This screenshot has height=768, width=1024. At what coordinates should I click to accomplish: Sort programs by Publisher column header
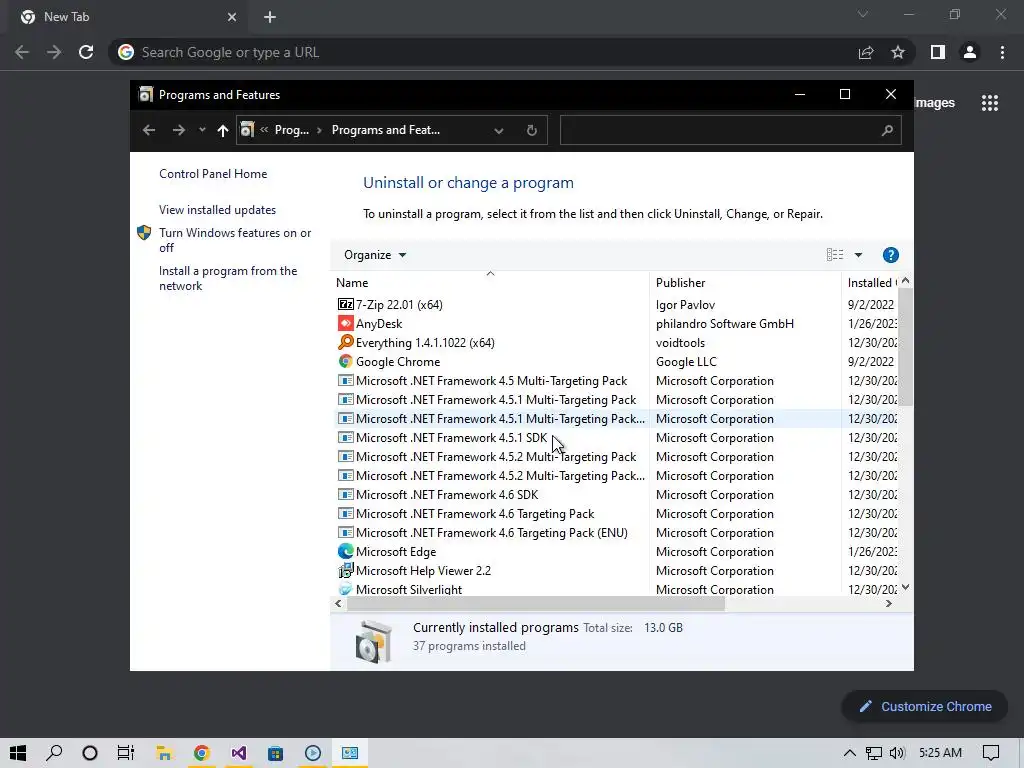pos(745,283)
